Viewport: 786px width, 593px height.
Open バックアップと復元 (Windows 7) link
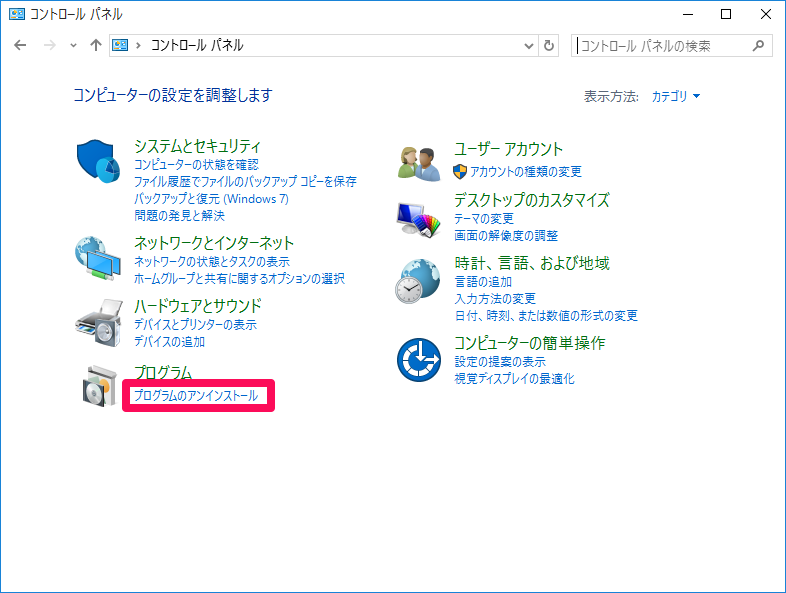tap(211, 199)
